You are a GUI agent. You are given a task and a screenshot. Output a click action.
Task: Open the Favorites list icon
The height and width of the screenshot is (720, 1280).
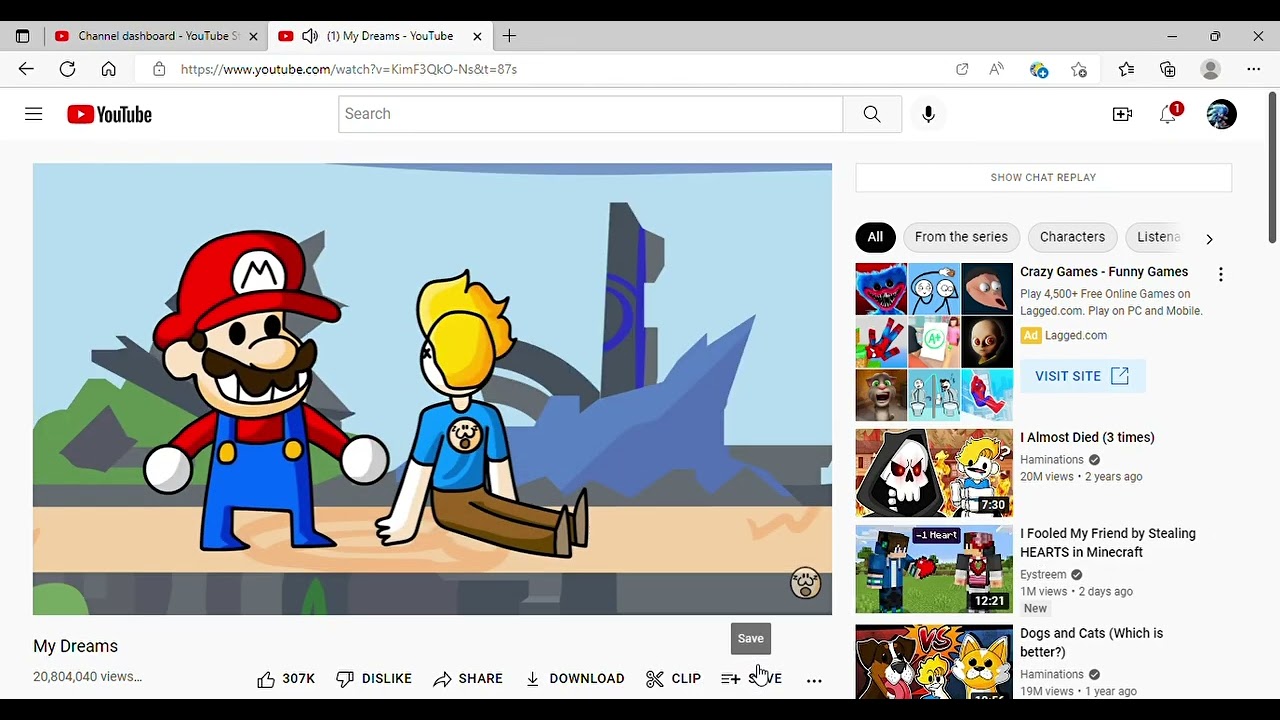pos(1126,69)
